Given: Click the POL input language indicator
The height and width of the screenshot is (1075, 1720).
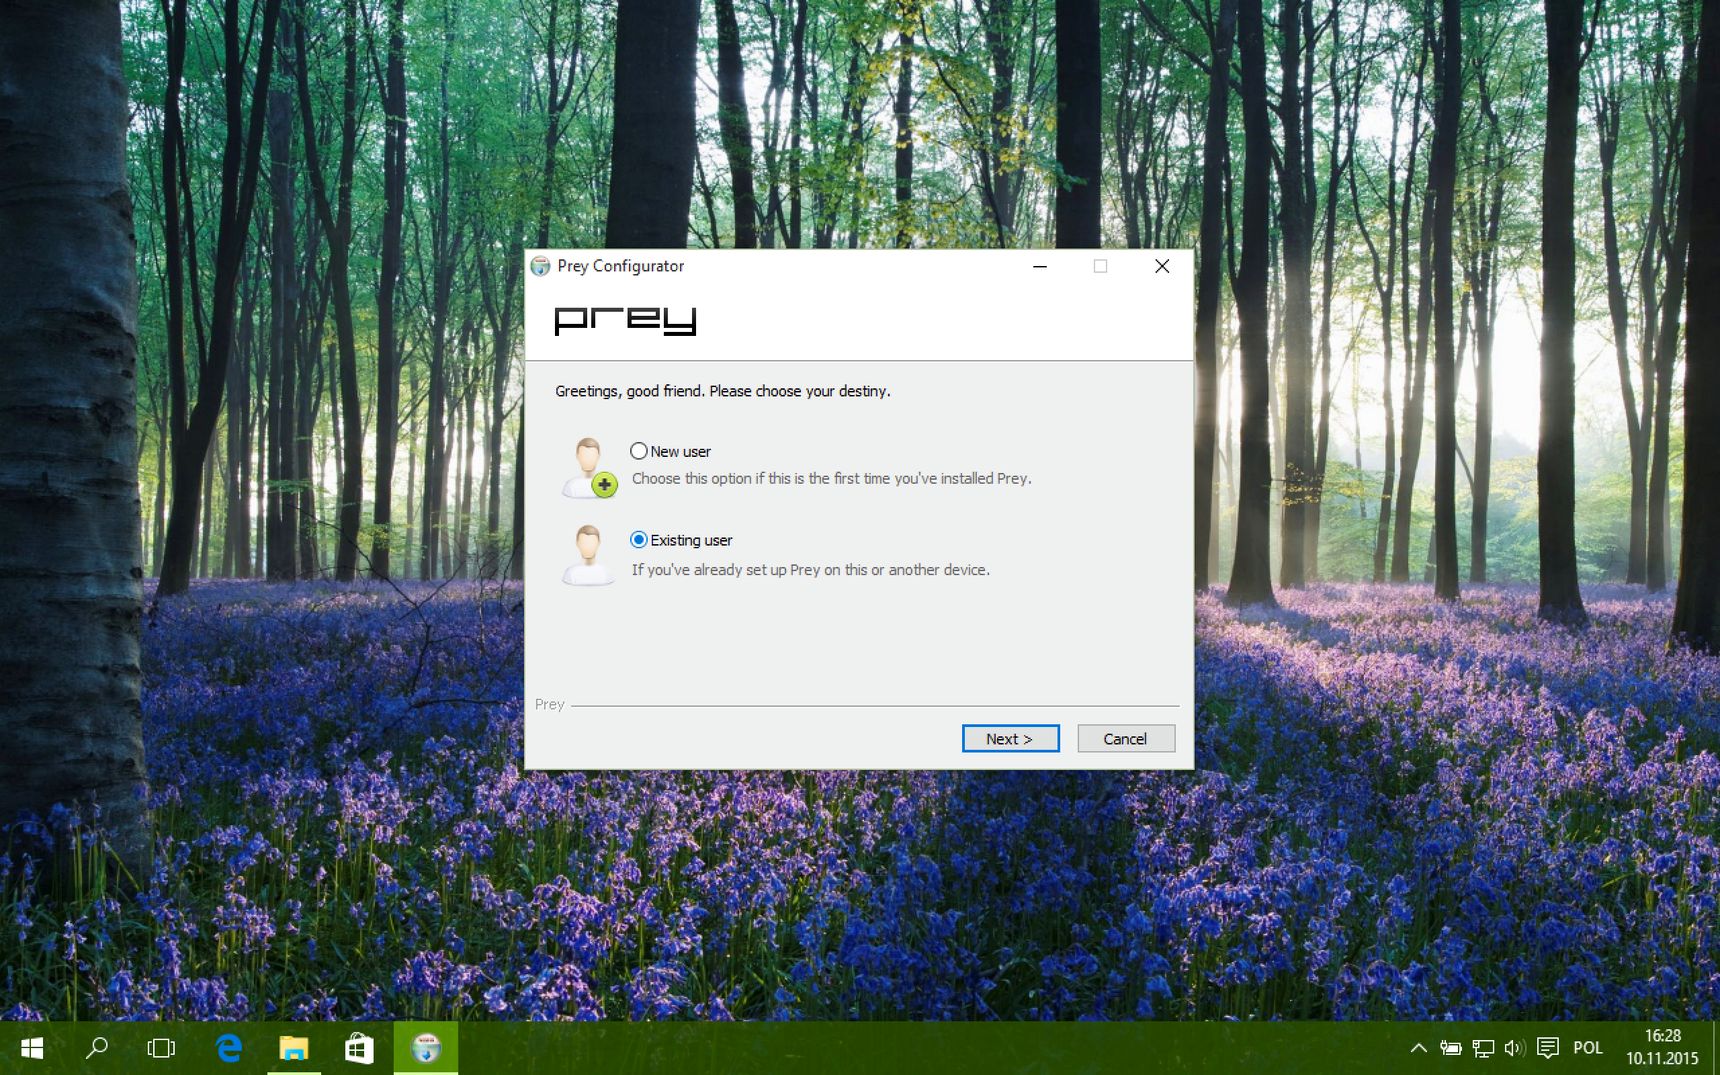Looking at the screenshot, I should (1588, 1048).
